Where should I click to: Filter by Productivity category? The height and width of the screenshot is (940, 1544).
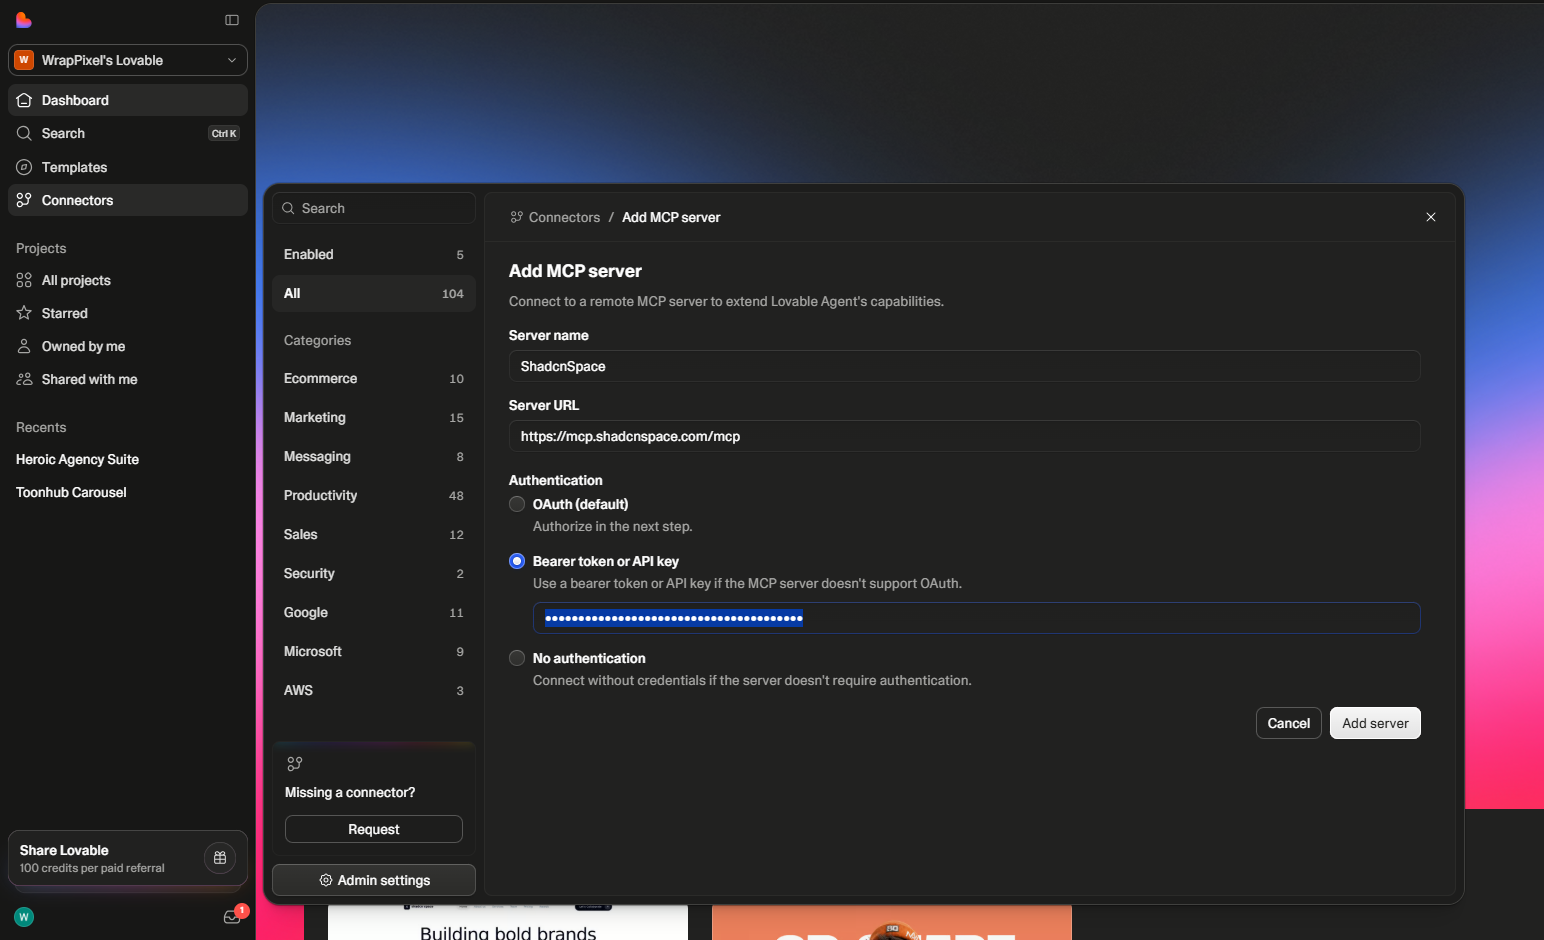(x=374, y=495)
